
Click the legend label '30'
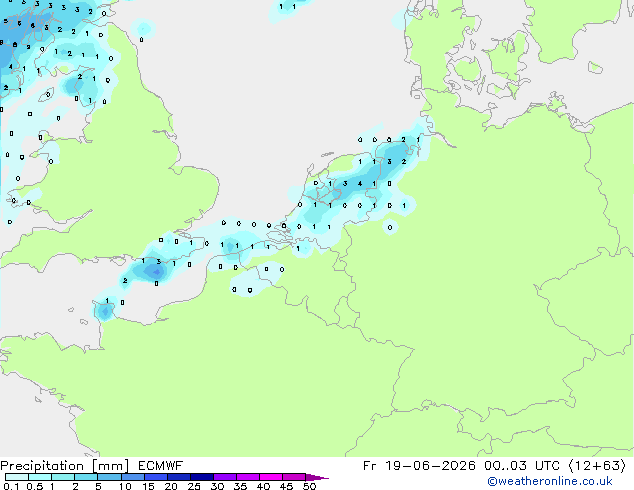[x=217, y=486]
